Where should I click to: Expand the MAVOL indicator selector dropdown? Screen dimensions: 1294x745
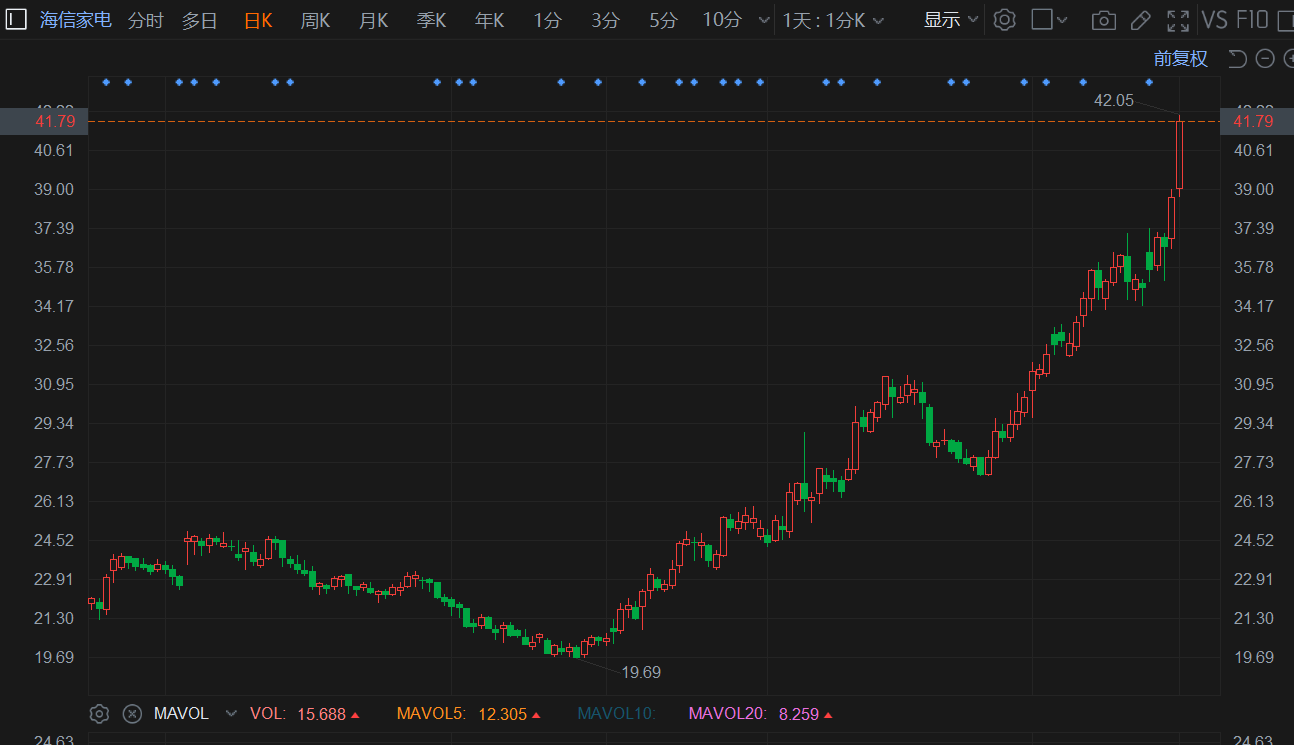(231, 714)
